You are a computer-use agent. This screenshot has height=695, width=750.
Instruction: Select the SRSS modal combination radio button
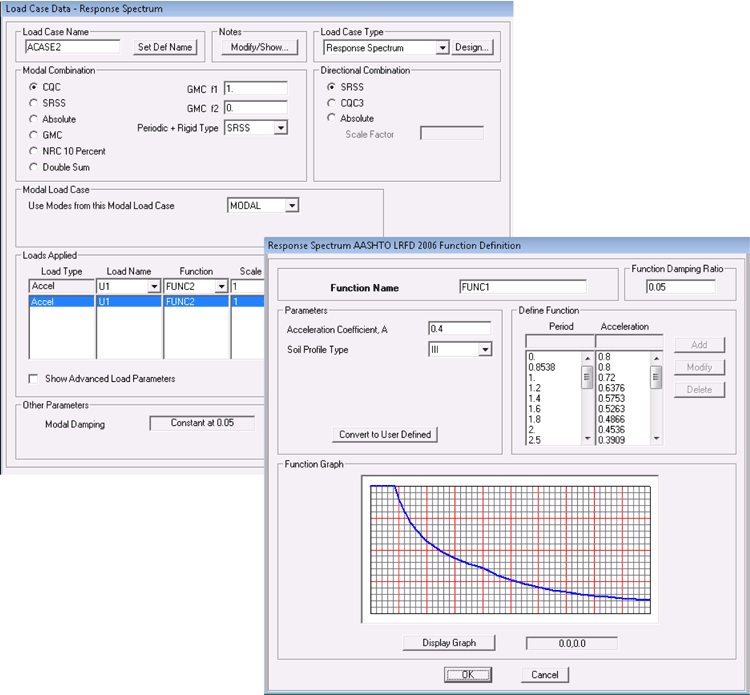[x=37, y=103]
